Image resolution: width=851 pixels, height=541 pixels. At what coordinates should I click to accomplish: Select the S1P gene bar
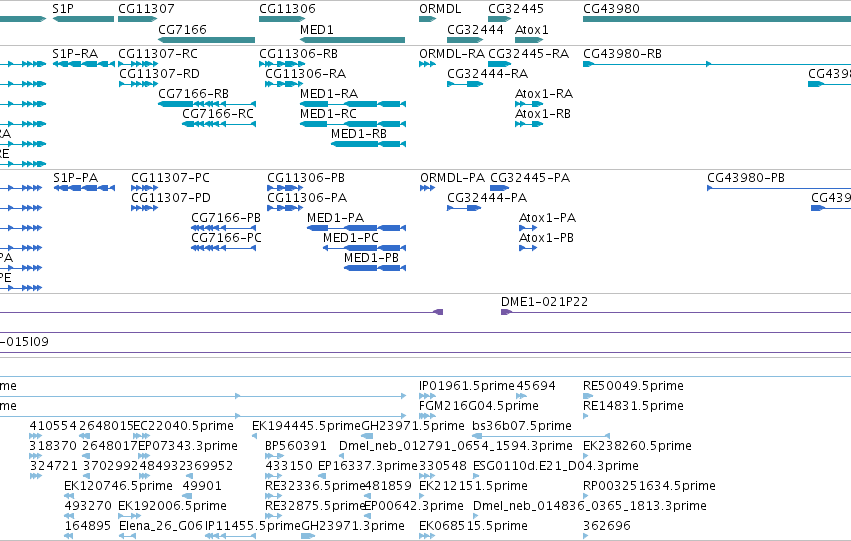83,19
